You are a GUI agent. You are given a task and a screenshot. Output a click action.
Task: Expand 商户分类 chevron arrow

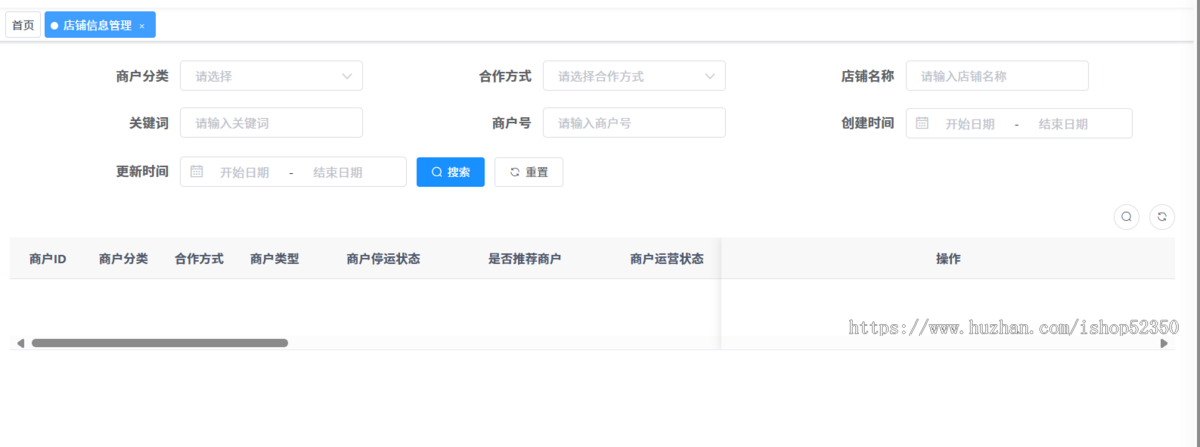point(347,76)
